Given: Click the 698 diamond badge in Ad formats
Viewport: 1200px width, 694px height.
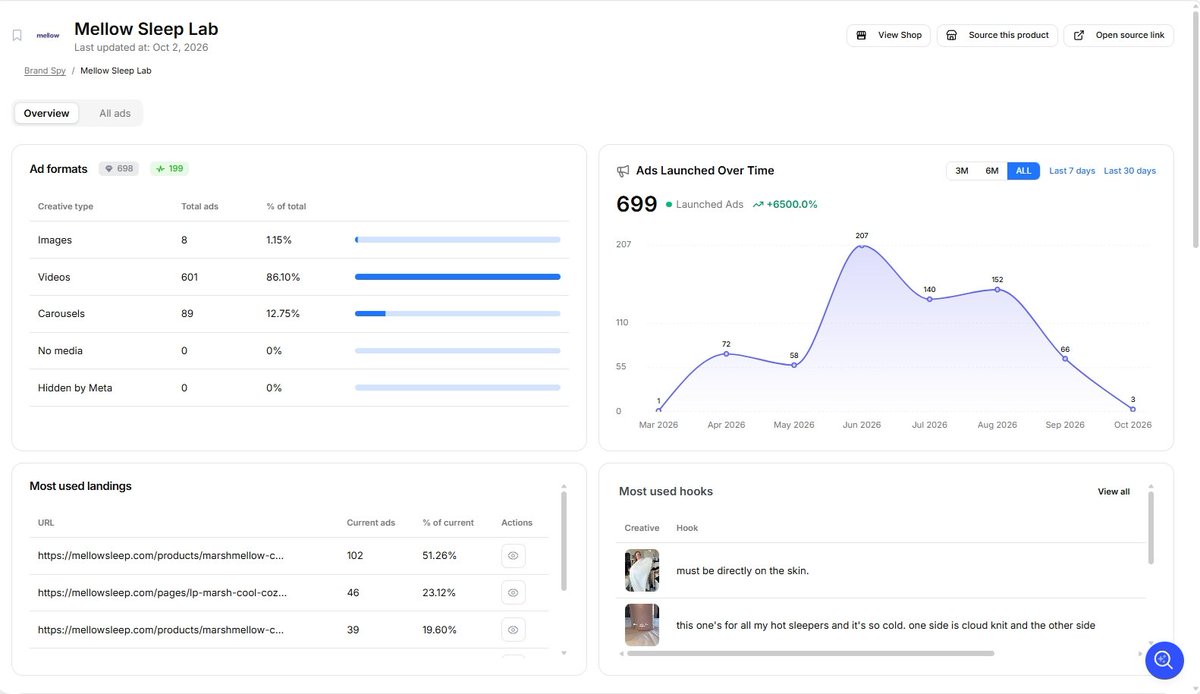Looking at the screenshot, I should click(x=119, y=169).
